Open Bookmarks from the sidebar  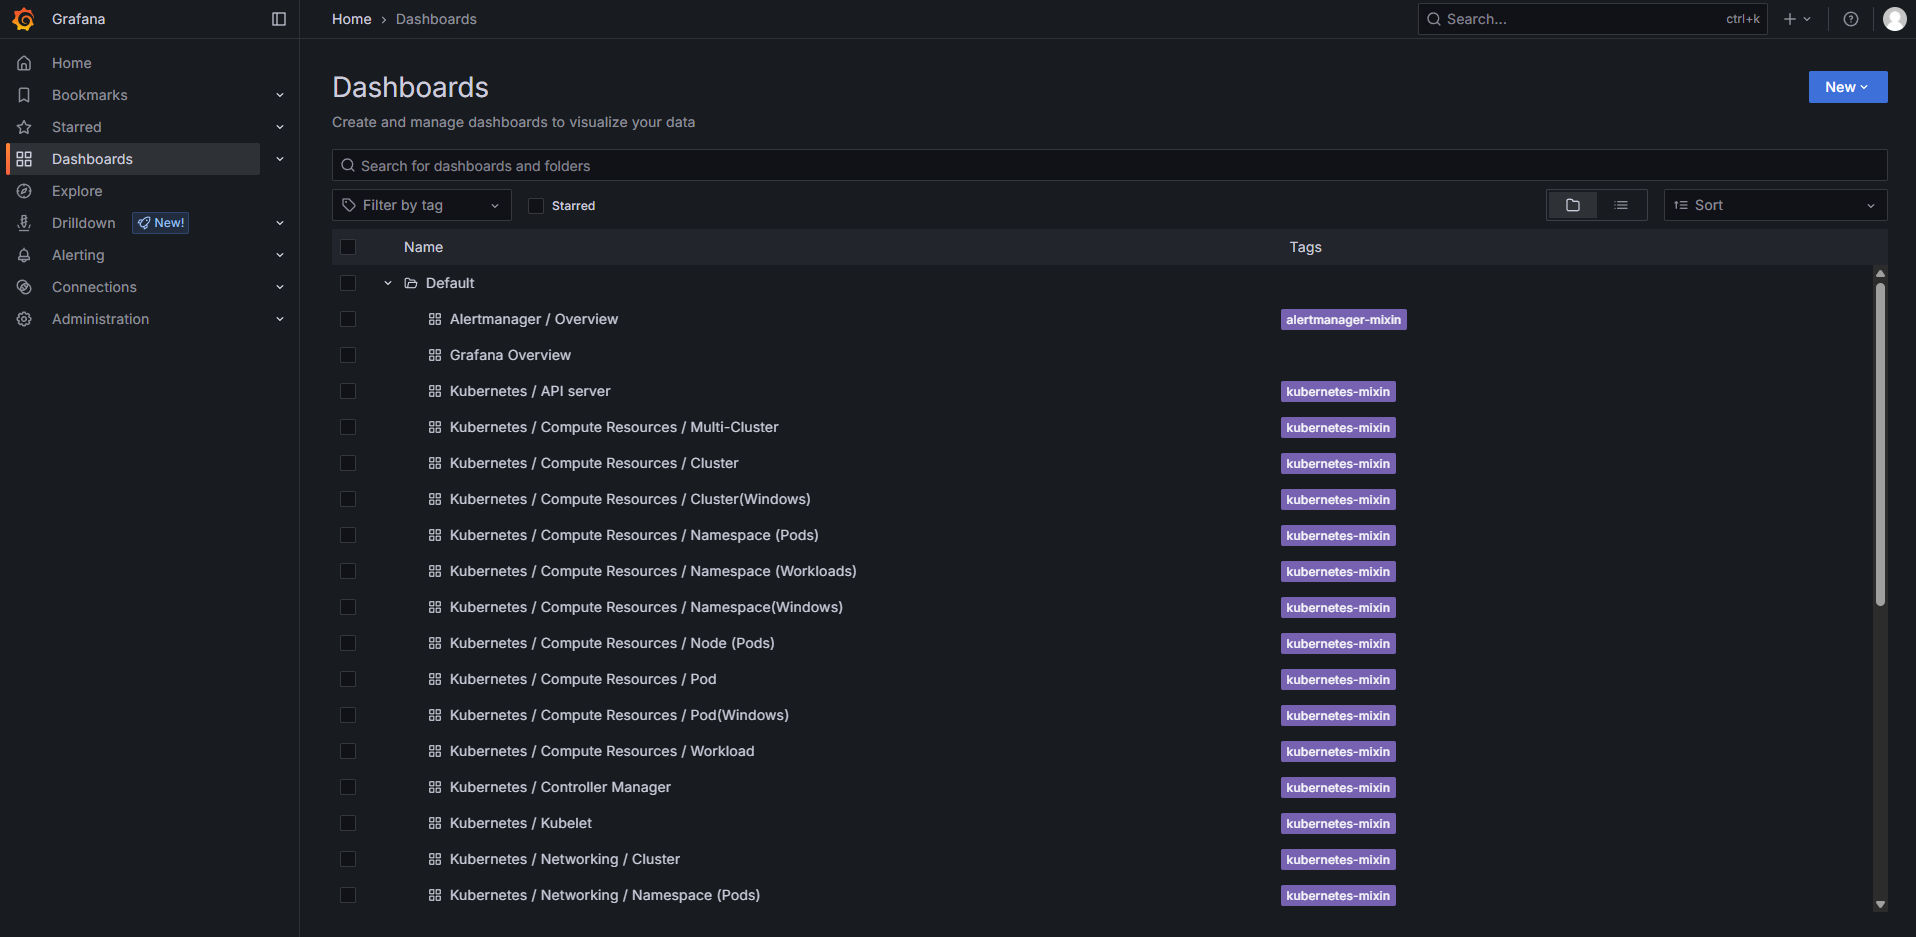(90, 95)
